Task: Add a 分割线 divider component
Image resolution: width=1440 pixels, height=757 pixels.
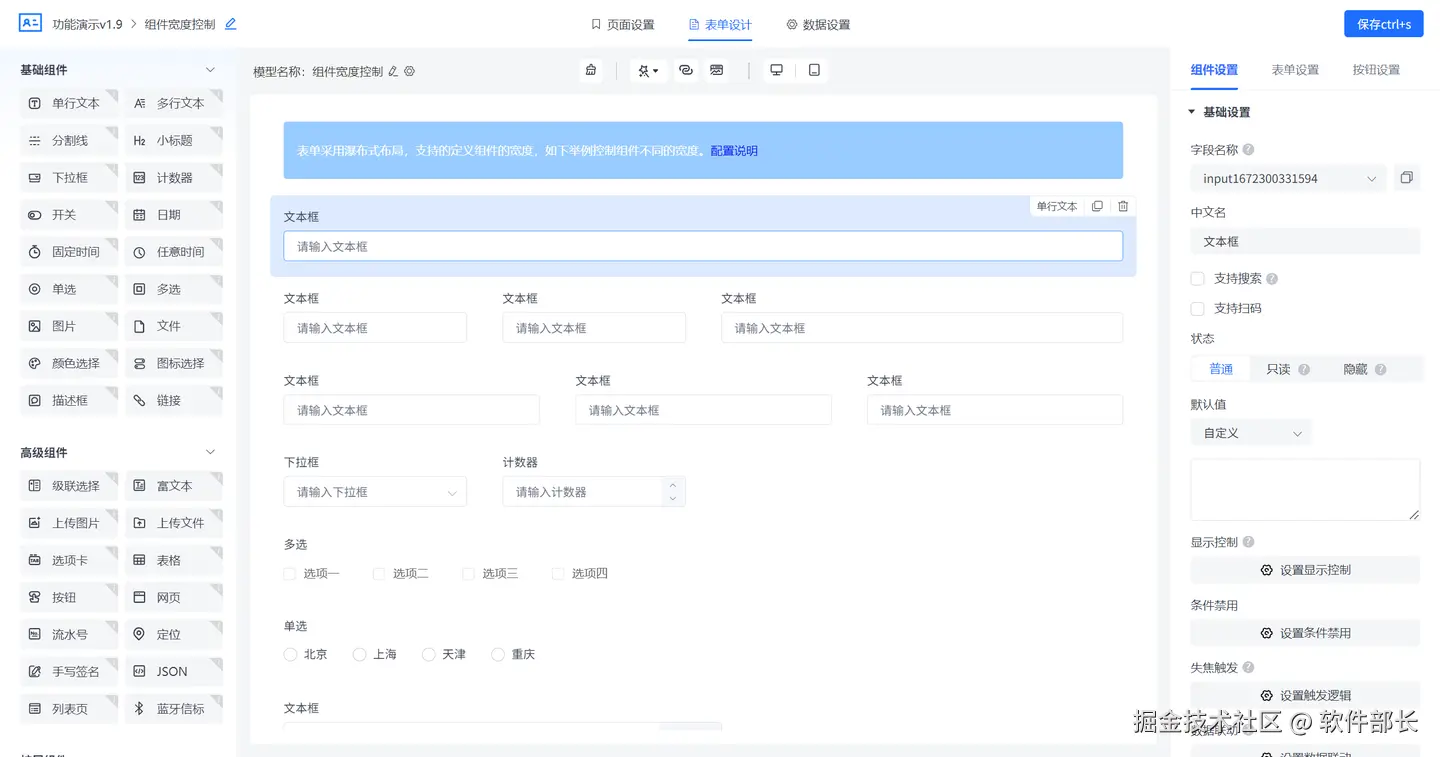Action: 68,141
